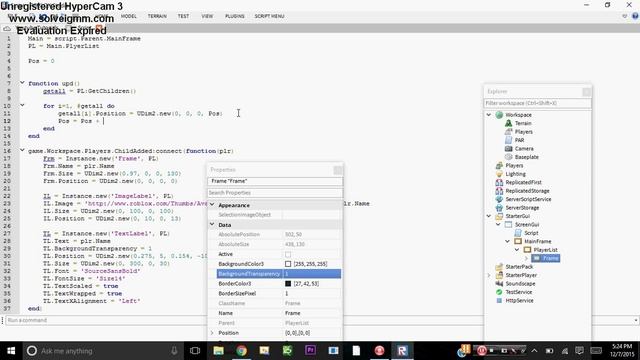Open the TERRAIN ribbon tab
Image resolution: width=640 pixels, height=360 pixels.
coord(157,16)
